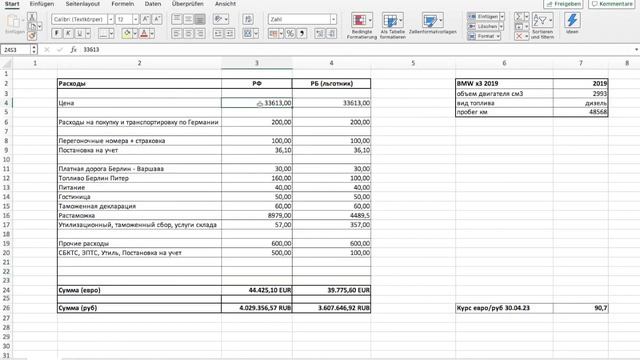Open the Zahl number format dropdown
Screen dimensions: 640x360
[x=333, y=19]
